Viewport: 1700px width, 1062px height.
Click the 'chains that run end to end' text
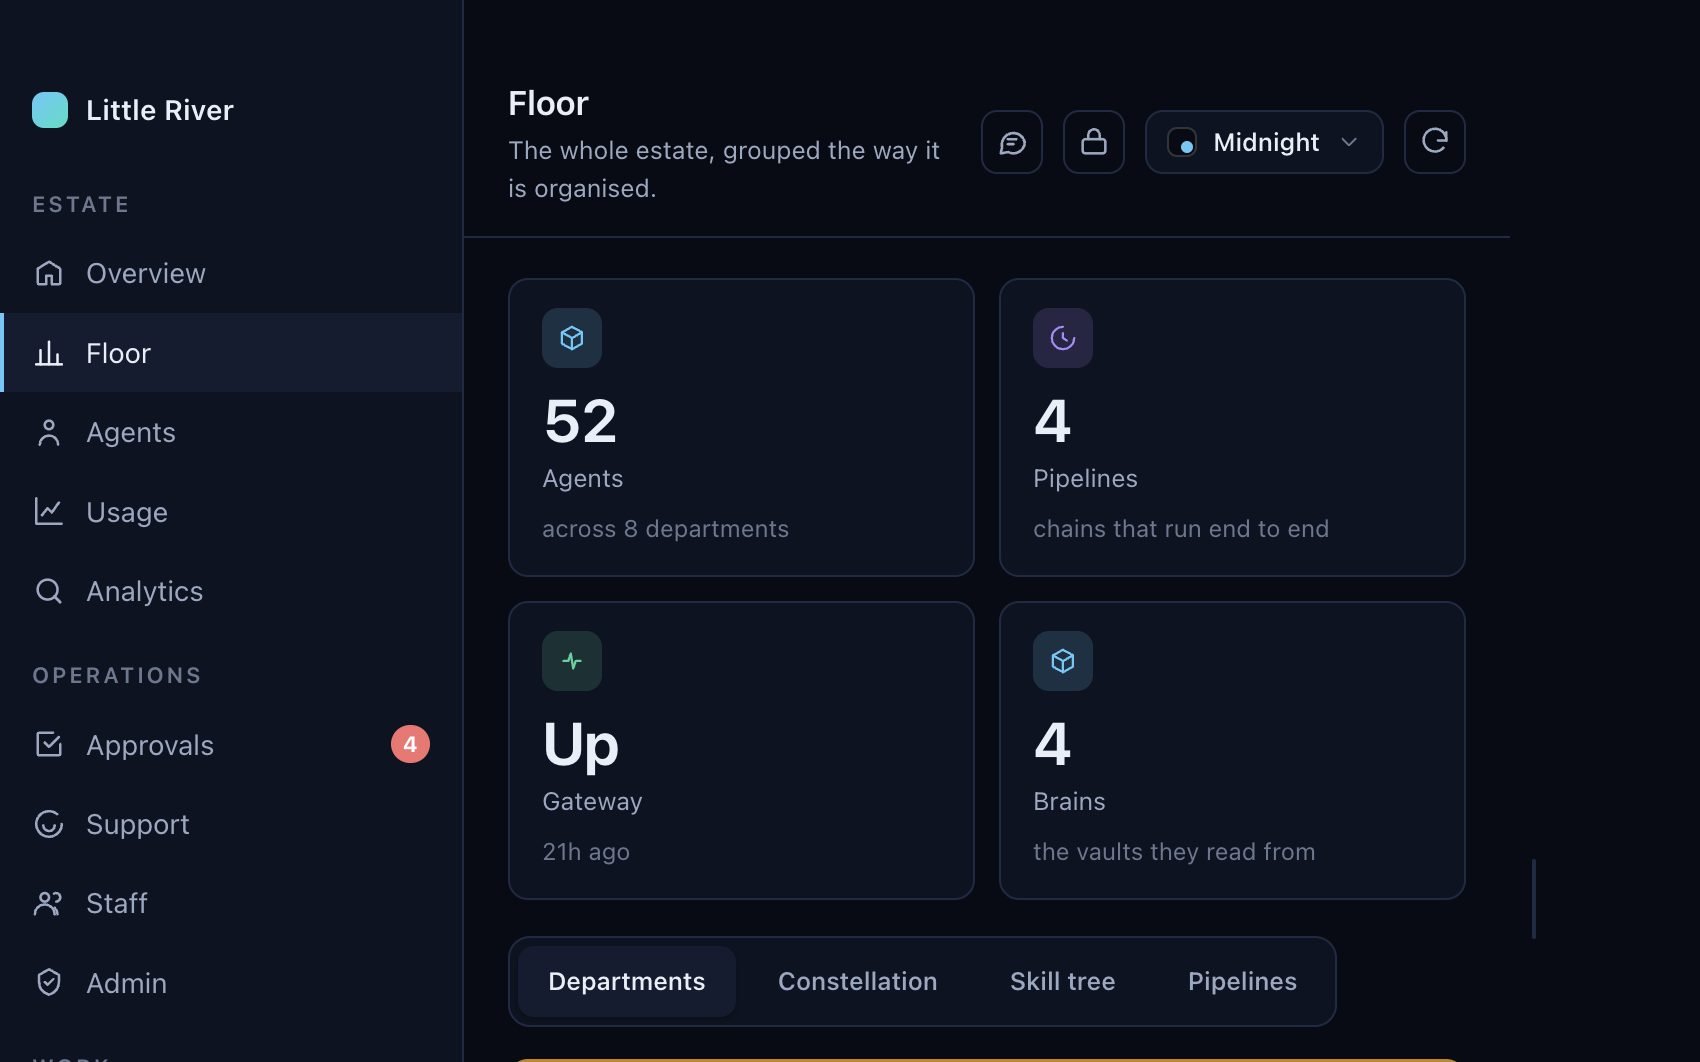pyautogui.click(x=1181, y=529)
